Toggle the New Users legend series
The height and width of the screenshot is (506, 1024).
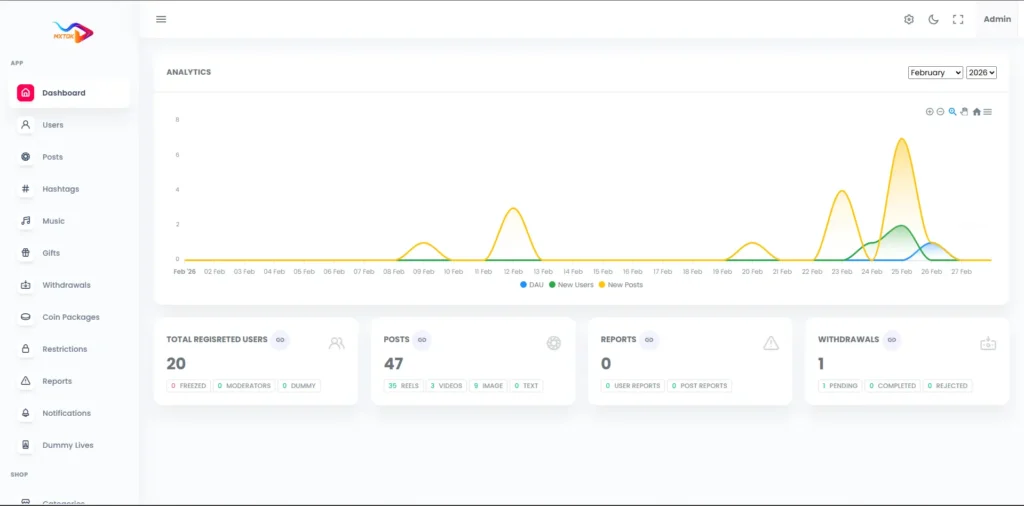[571, 285]
